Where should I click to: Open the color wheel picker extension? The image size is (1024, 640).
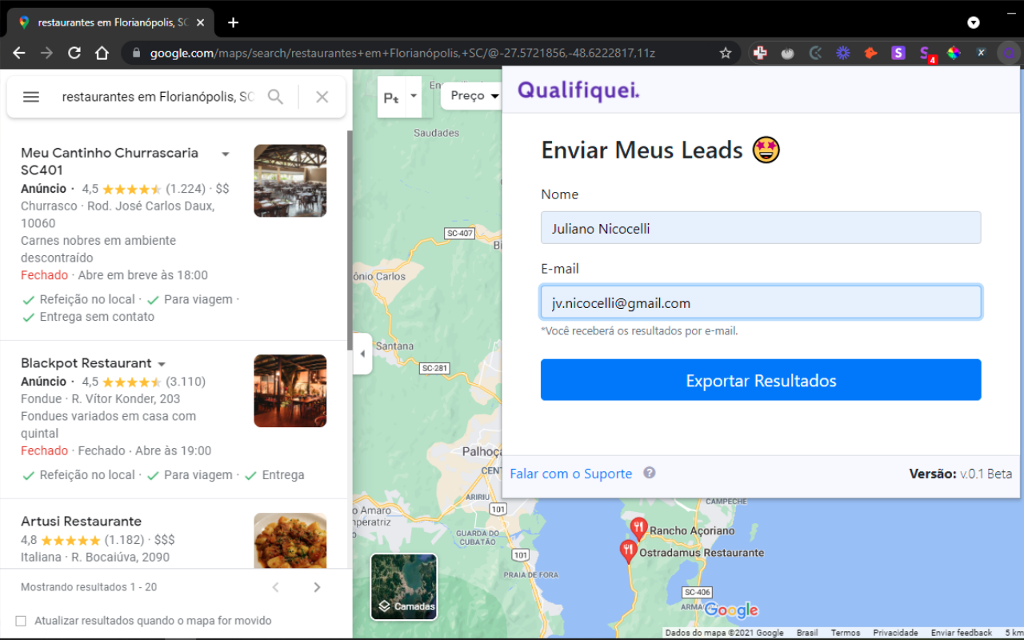click(x=953, y=53)
